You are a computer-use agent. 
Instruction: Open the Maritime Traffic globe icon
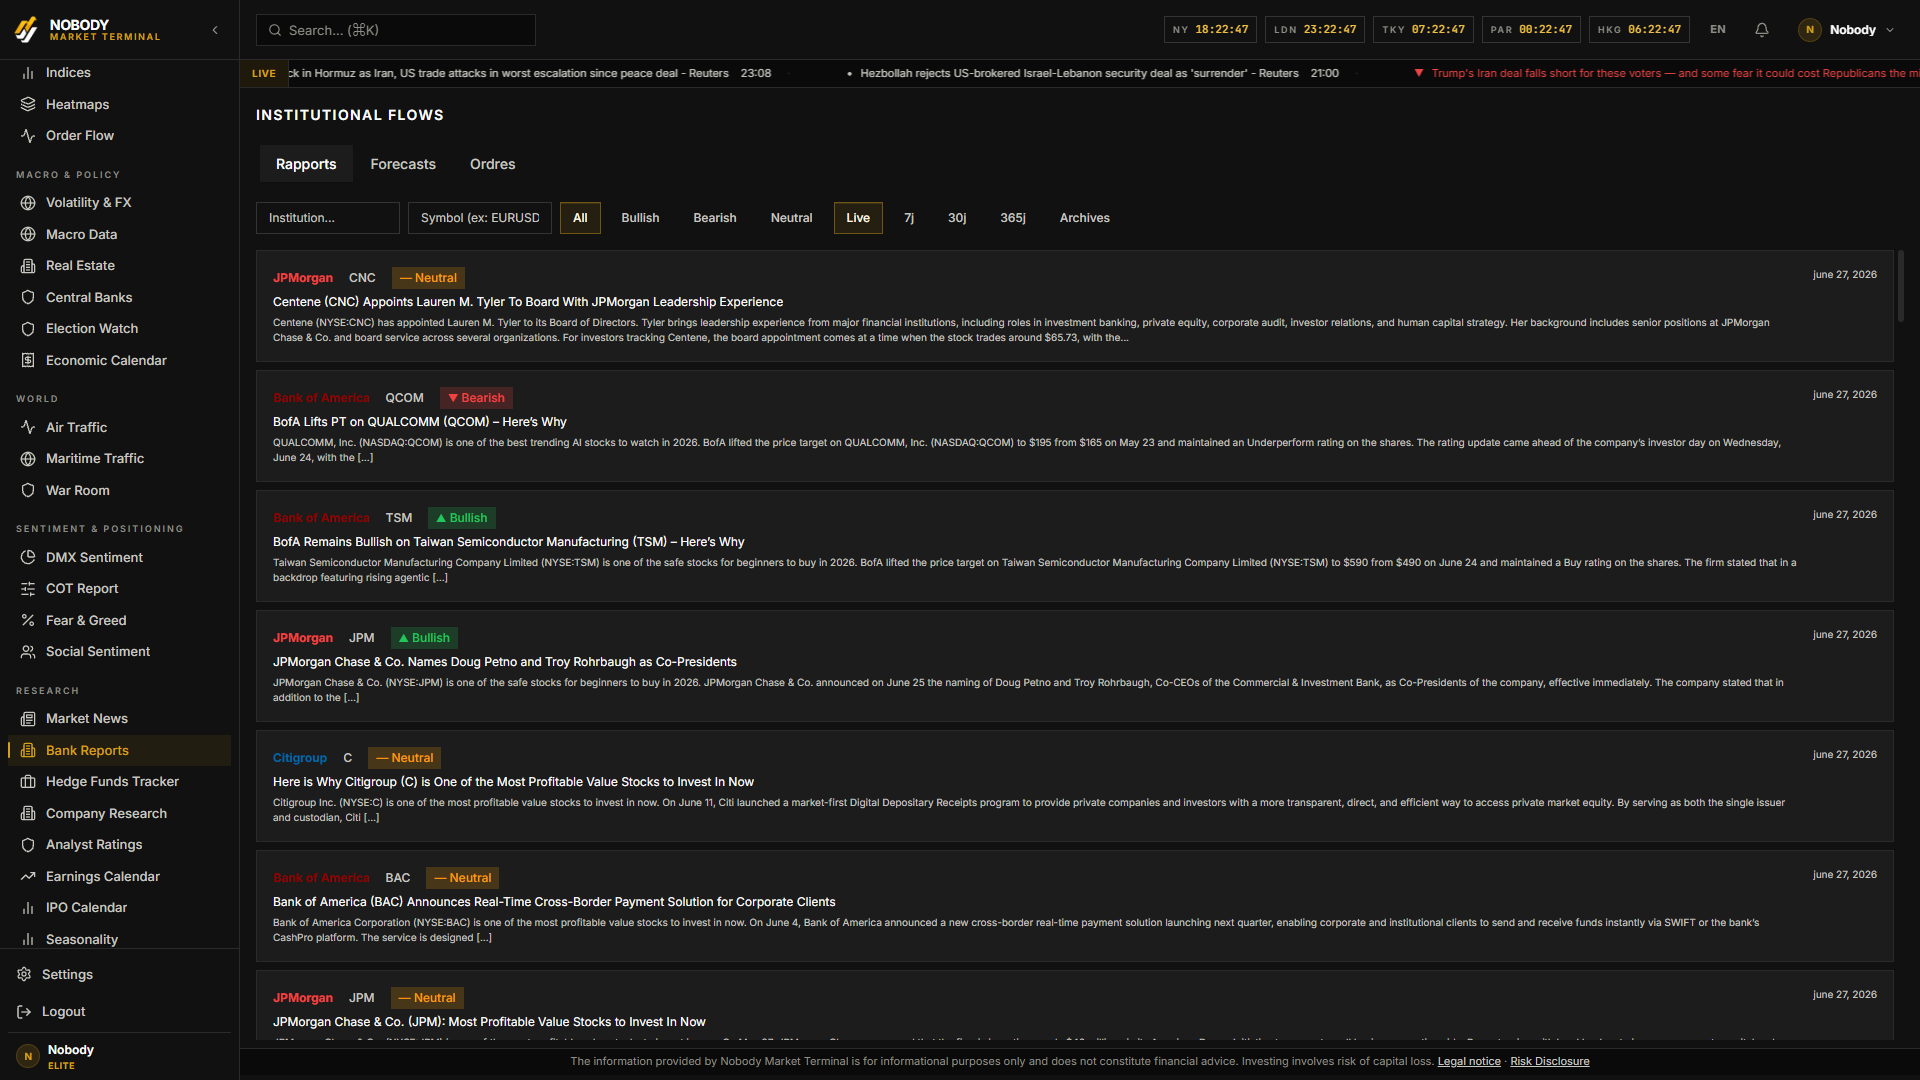(x=28, y=459)
